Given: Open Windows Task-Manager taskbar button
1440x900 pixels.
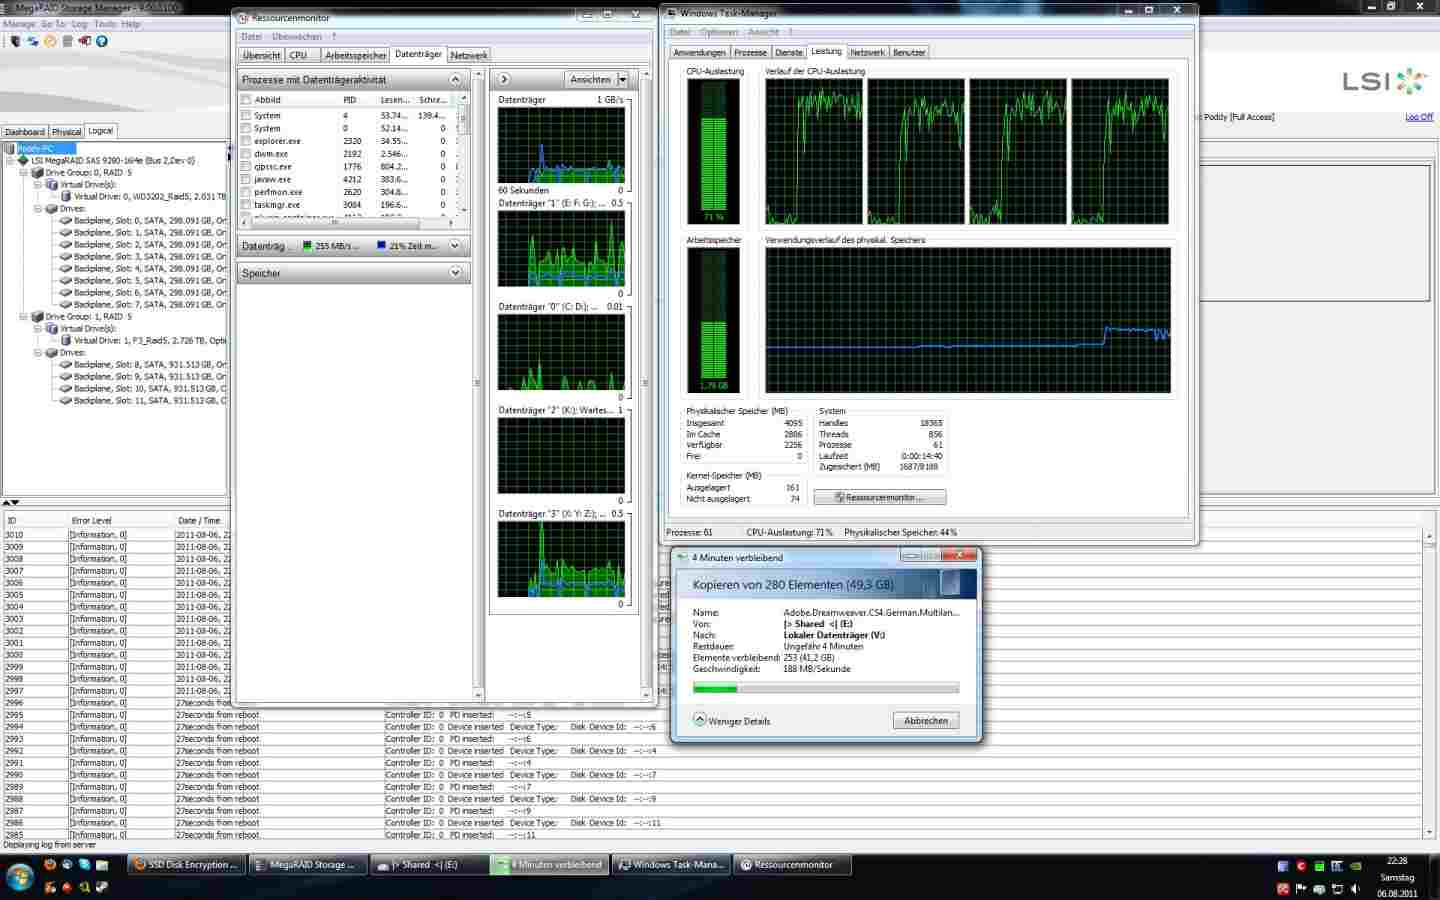Looking at the screenshot, I should (671, 865).
